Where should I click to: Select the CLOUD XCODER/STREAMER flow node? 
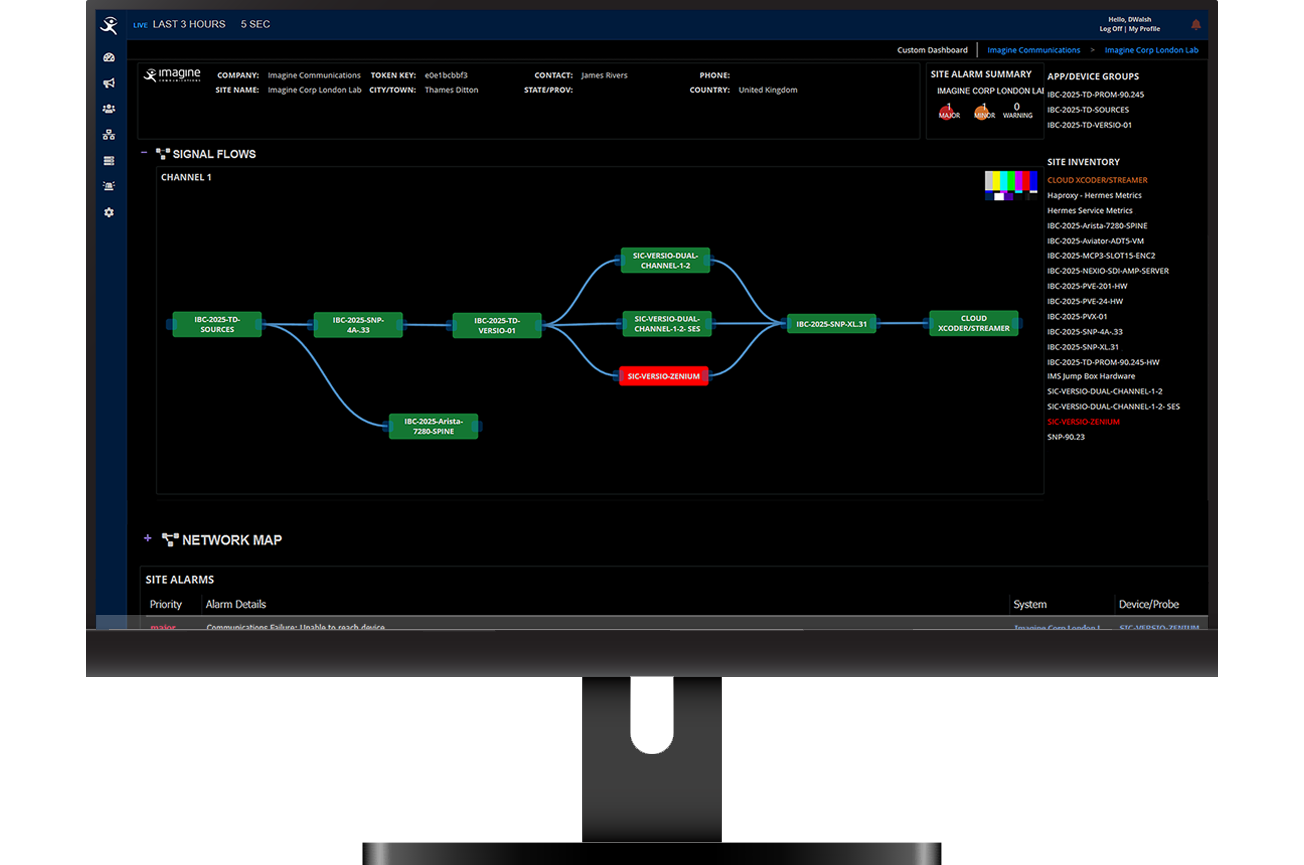[x=973, y=323]
